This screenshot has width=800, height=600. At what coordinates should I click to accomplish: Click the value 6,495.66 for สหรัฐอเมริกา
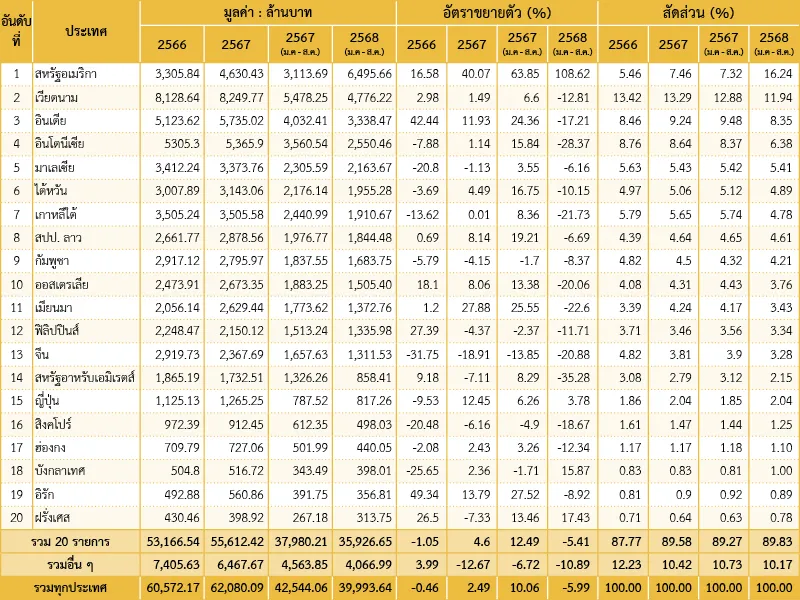[364, 74]
